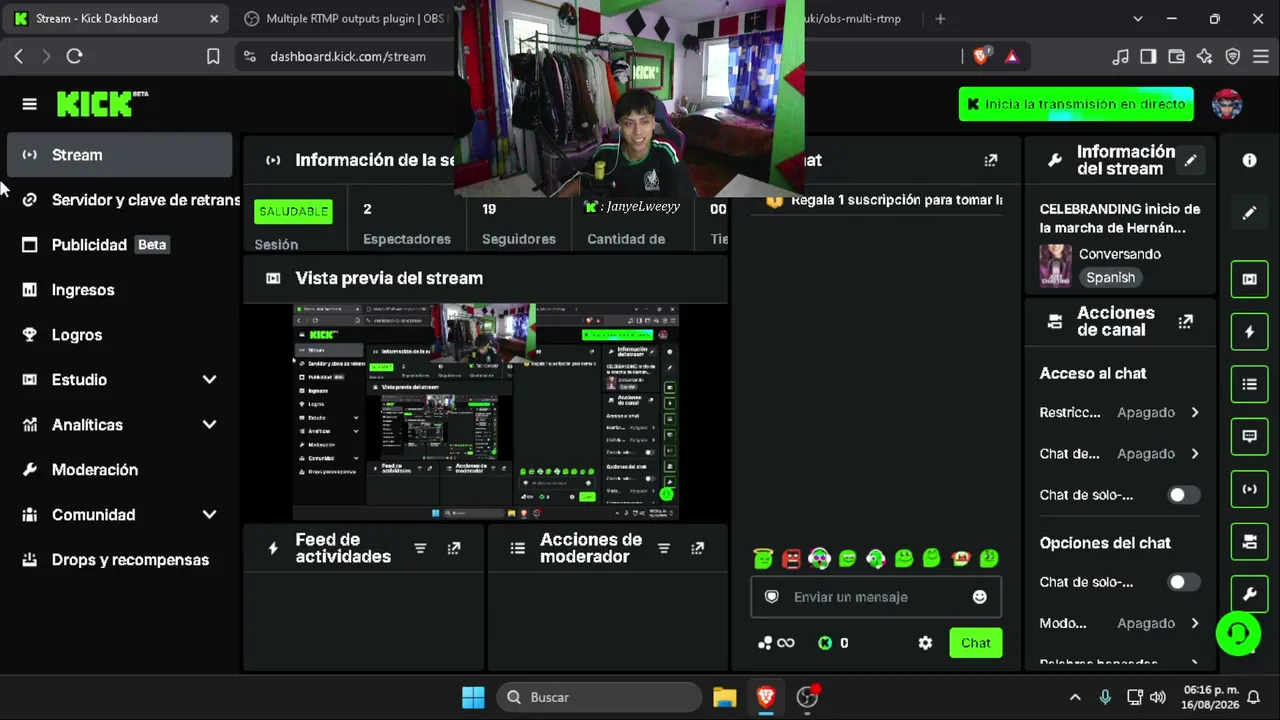Open the user profile avatar menu

pos(1227,104)
